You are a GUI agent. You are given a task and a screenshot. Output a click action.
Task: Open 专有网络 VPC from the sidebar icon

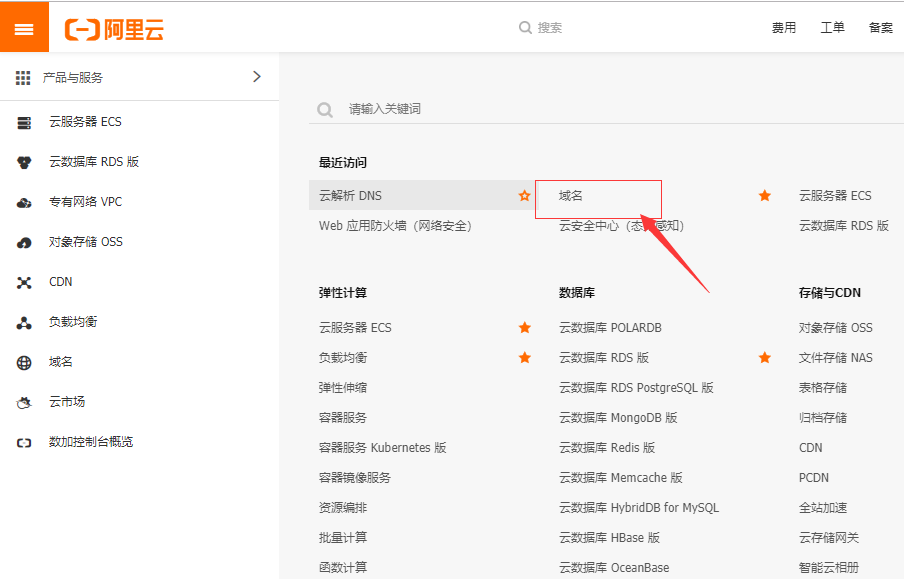tap(23, 202)
